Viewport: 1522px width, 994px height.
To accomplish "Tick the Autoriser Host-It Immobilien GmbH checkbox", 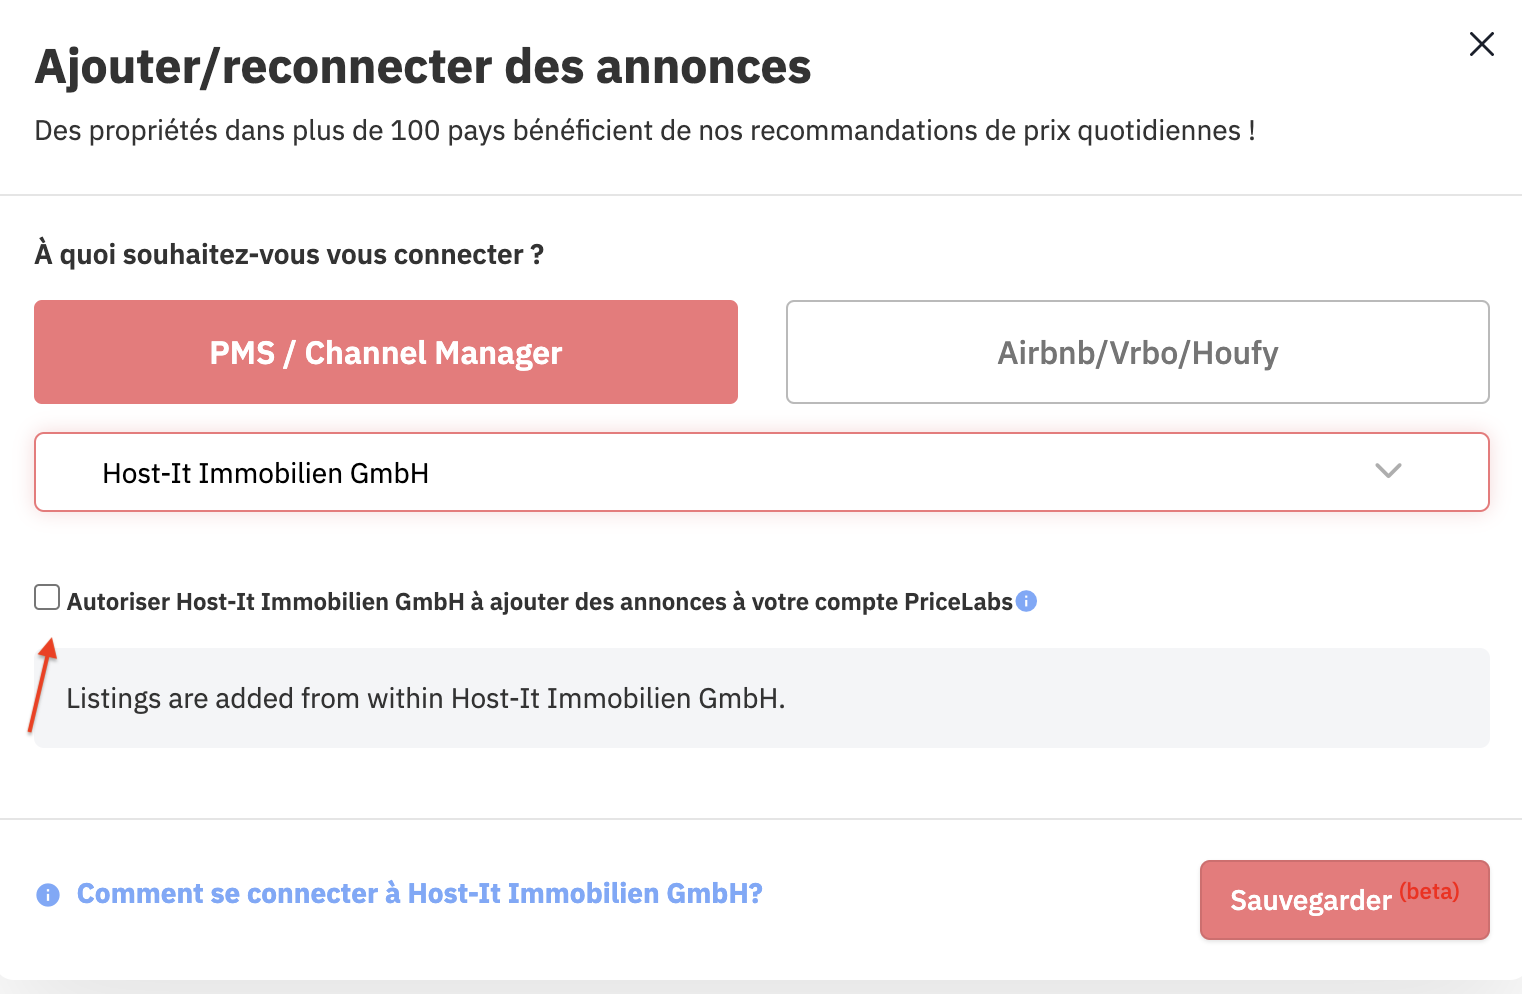I will pyautogui.click(x=47, y=597).
